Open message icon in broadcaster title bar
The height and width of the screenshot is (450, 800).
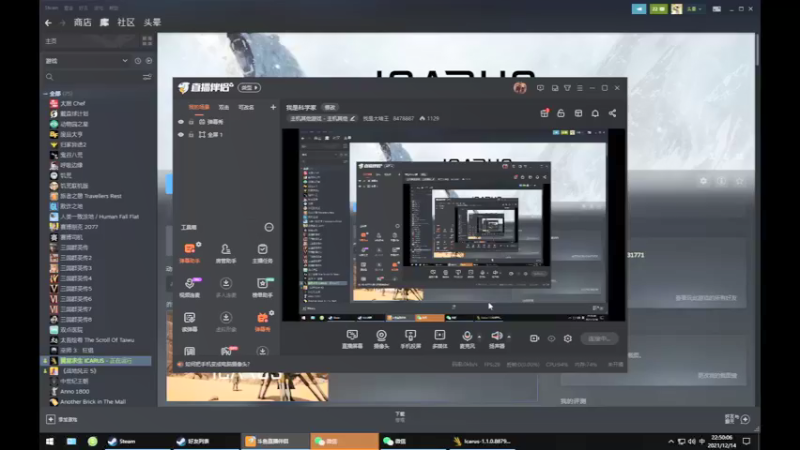[x=540, y=88]
